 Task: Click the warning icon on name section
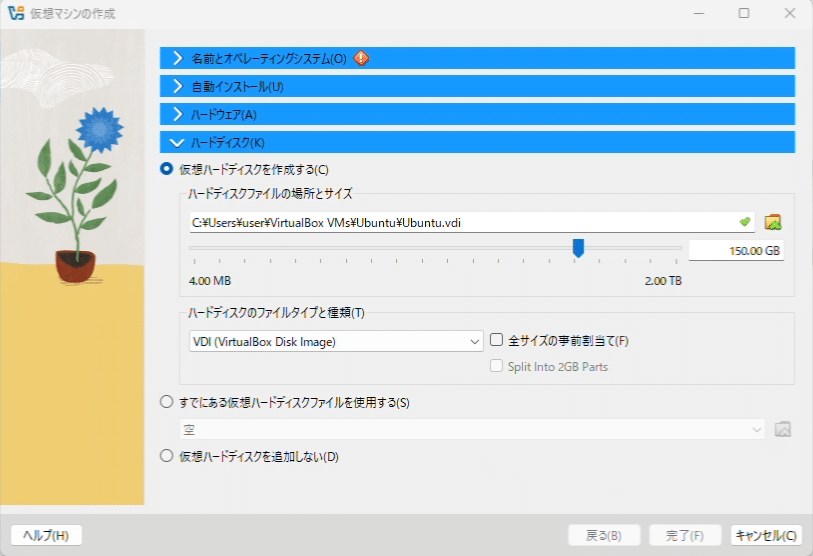point(361,58)
